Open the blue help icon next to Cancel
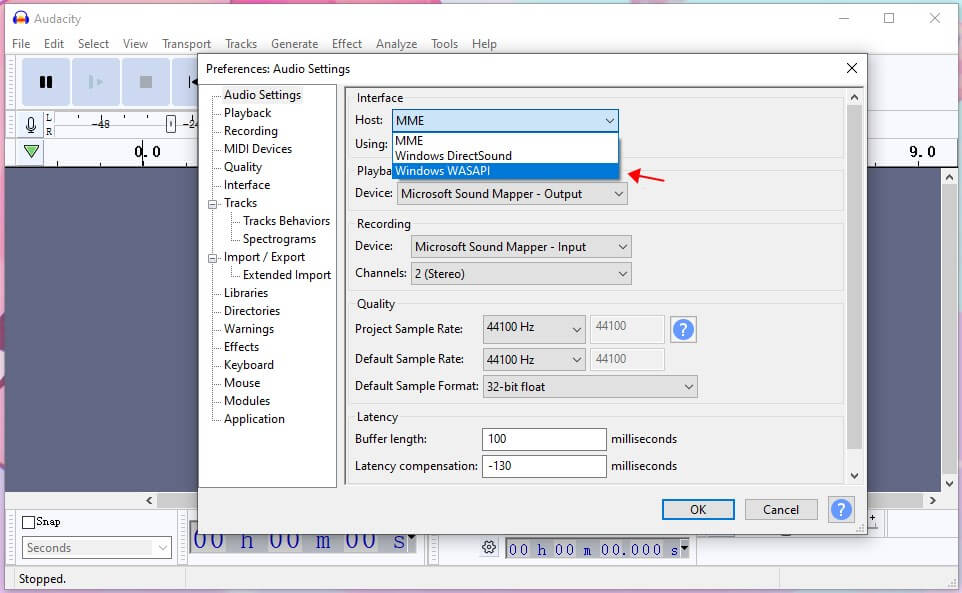Screen dimensions: 962x593 [x=841, y=509]
